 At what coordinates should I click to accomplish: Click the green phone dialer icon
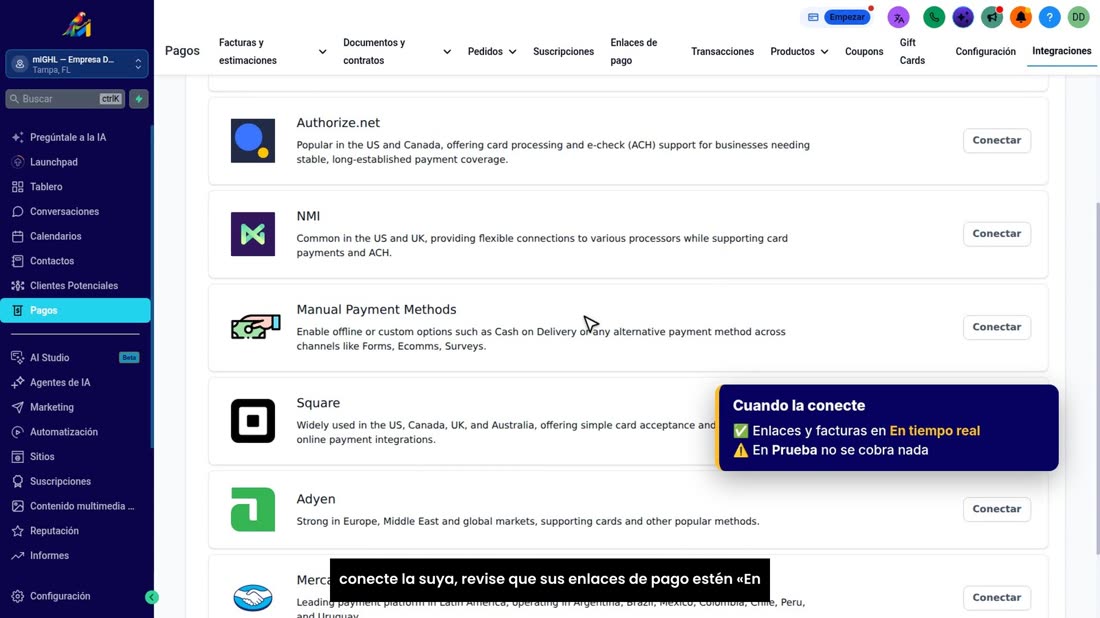coord(934,18)
